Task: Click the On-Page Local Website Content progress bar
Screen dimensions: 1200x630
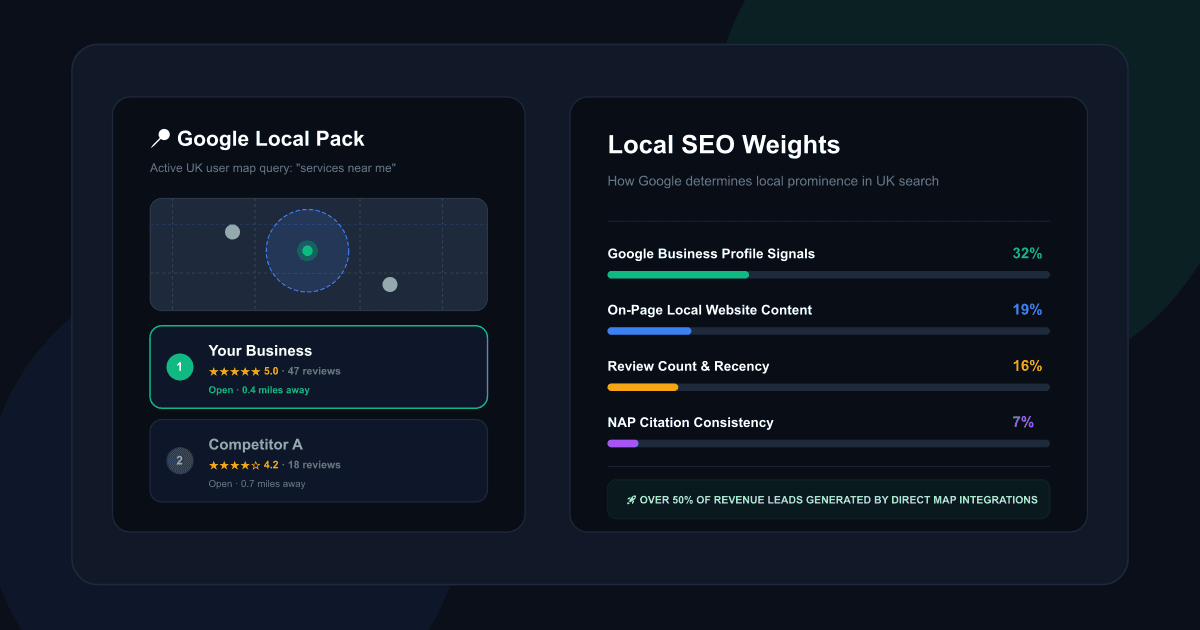Action: 829,331
